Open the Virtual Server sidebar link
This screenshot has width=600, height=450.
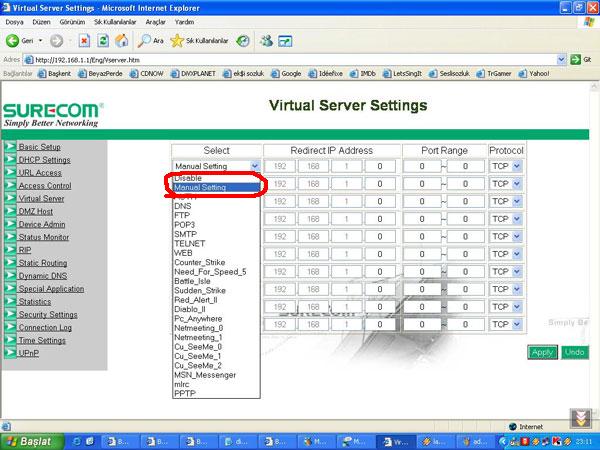(x=41, y=198)
